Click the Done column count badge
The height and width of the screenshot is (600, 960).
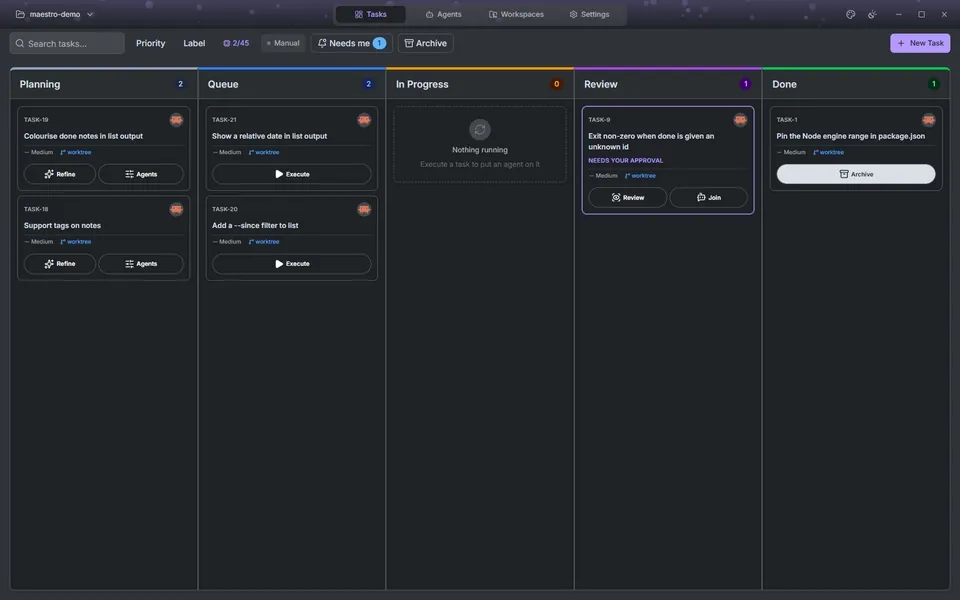933,84
